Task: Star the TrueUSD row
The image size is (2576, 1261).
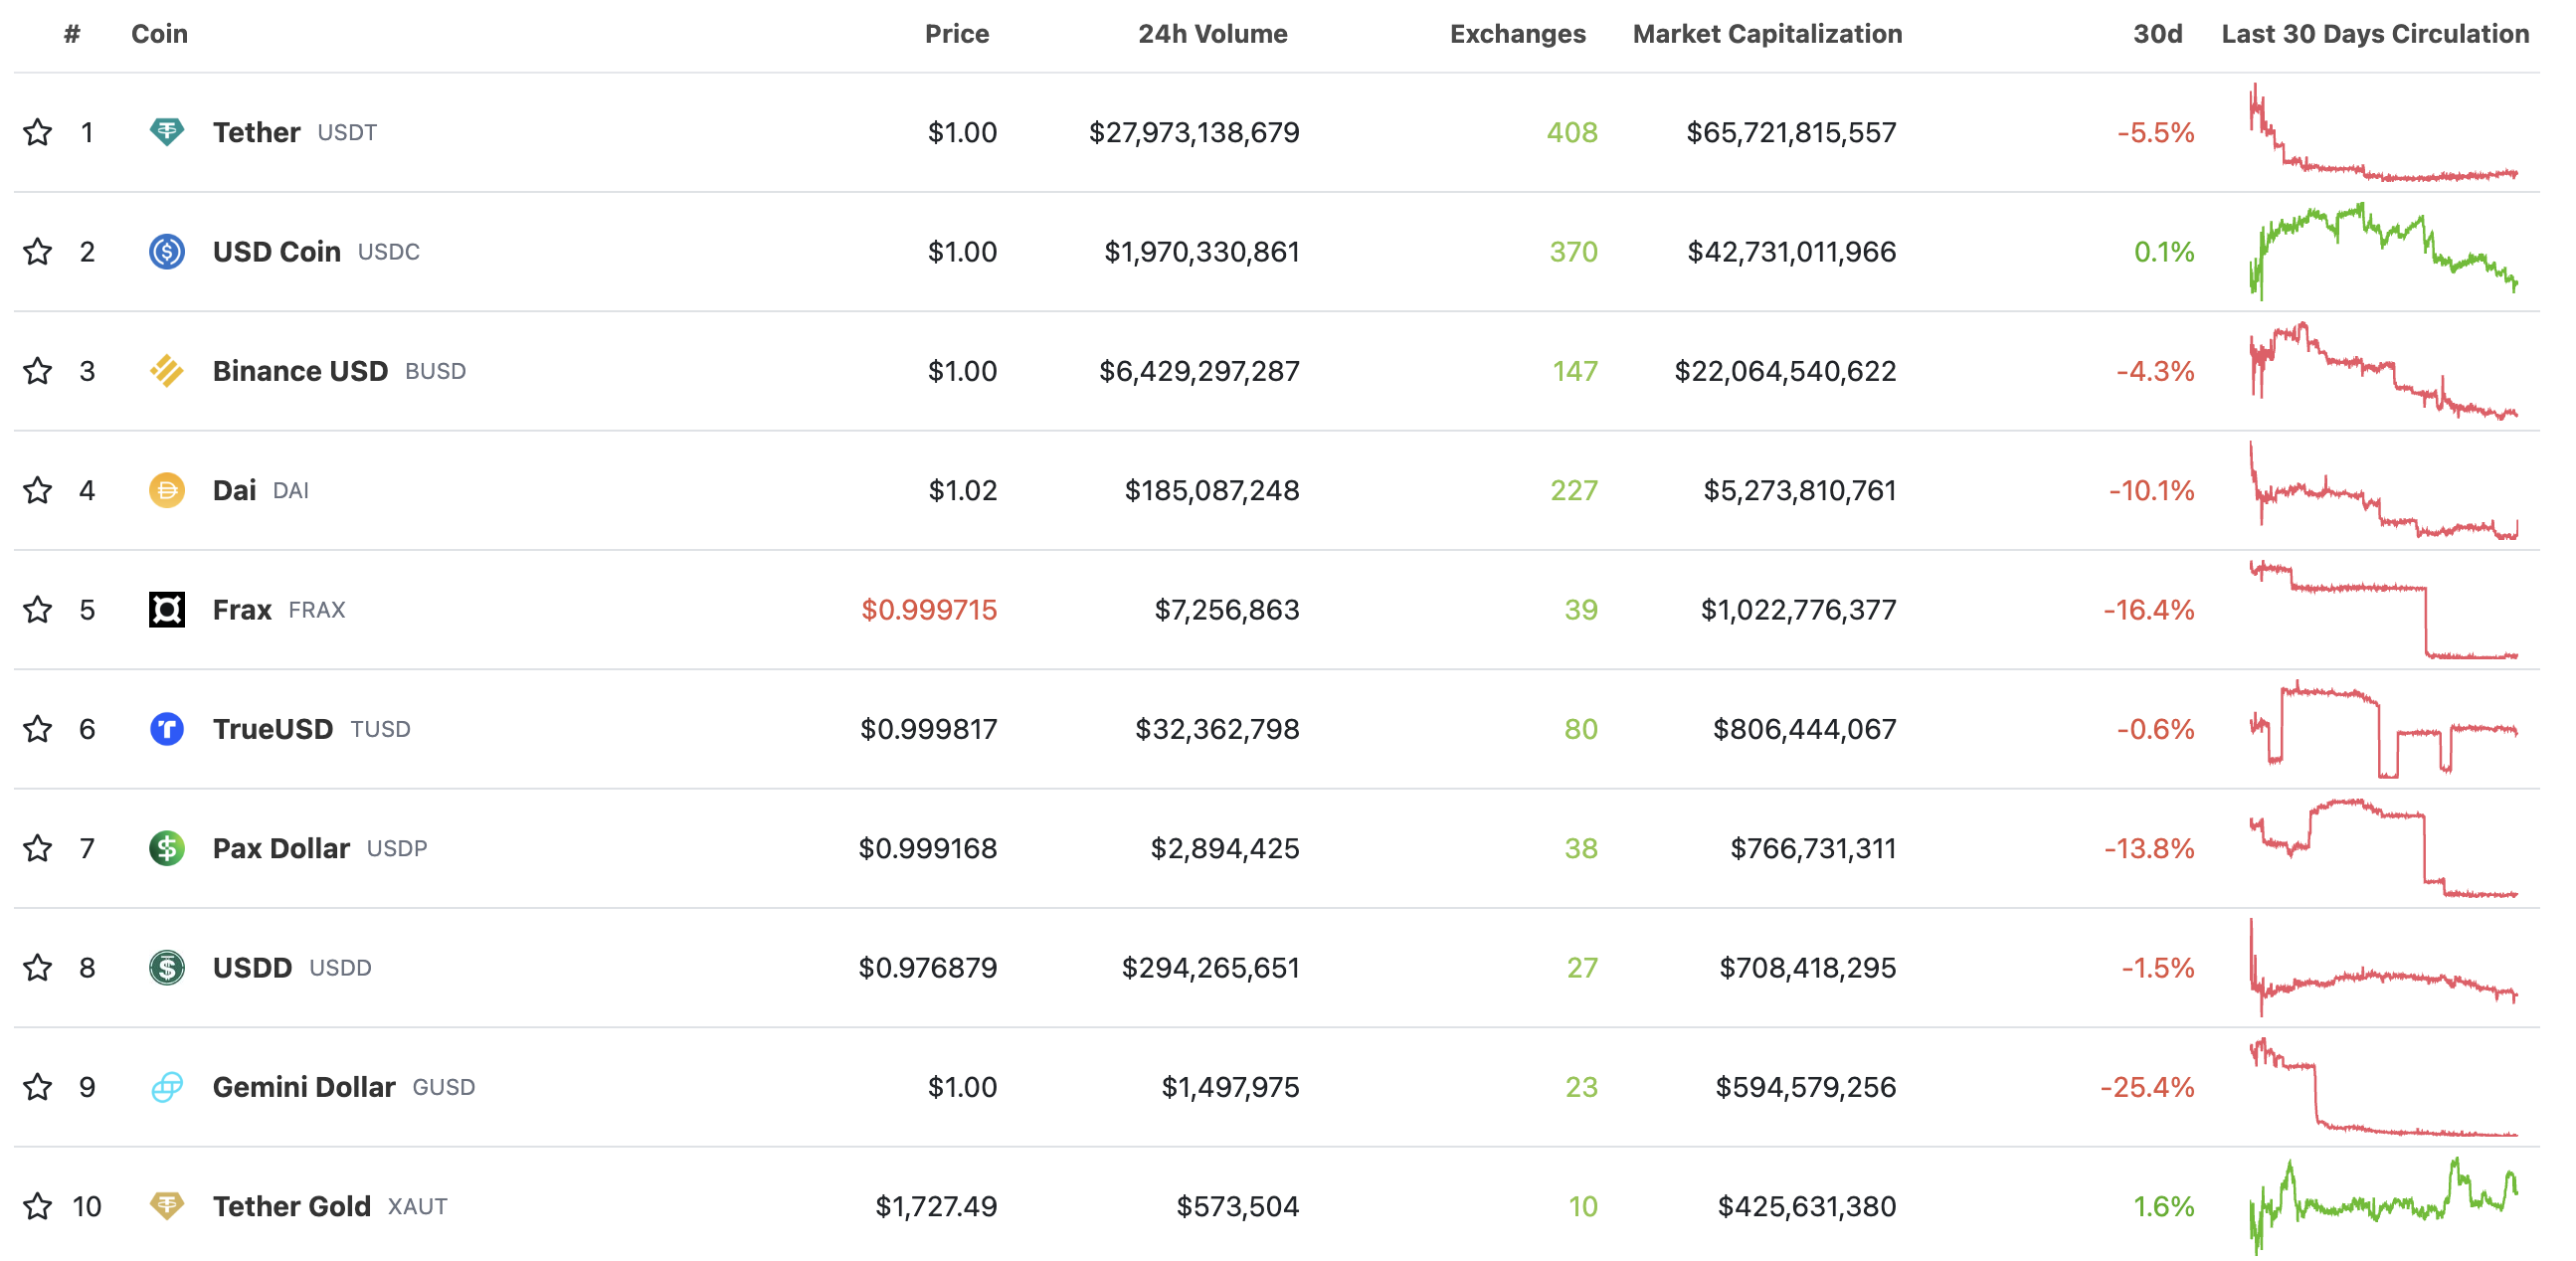Action: (x=38, y=729)
